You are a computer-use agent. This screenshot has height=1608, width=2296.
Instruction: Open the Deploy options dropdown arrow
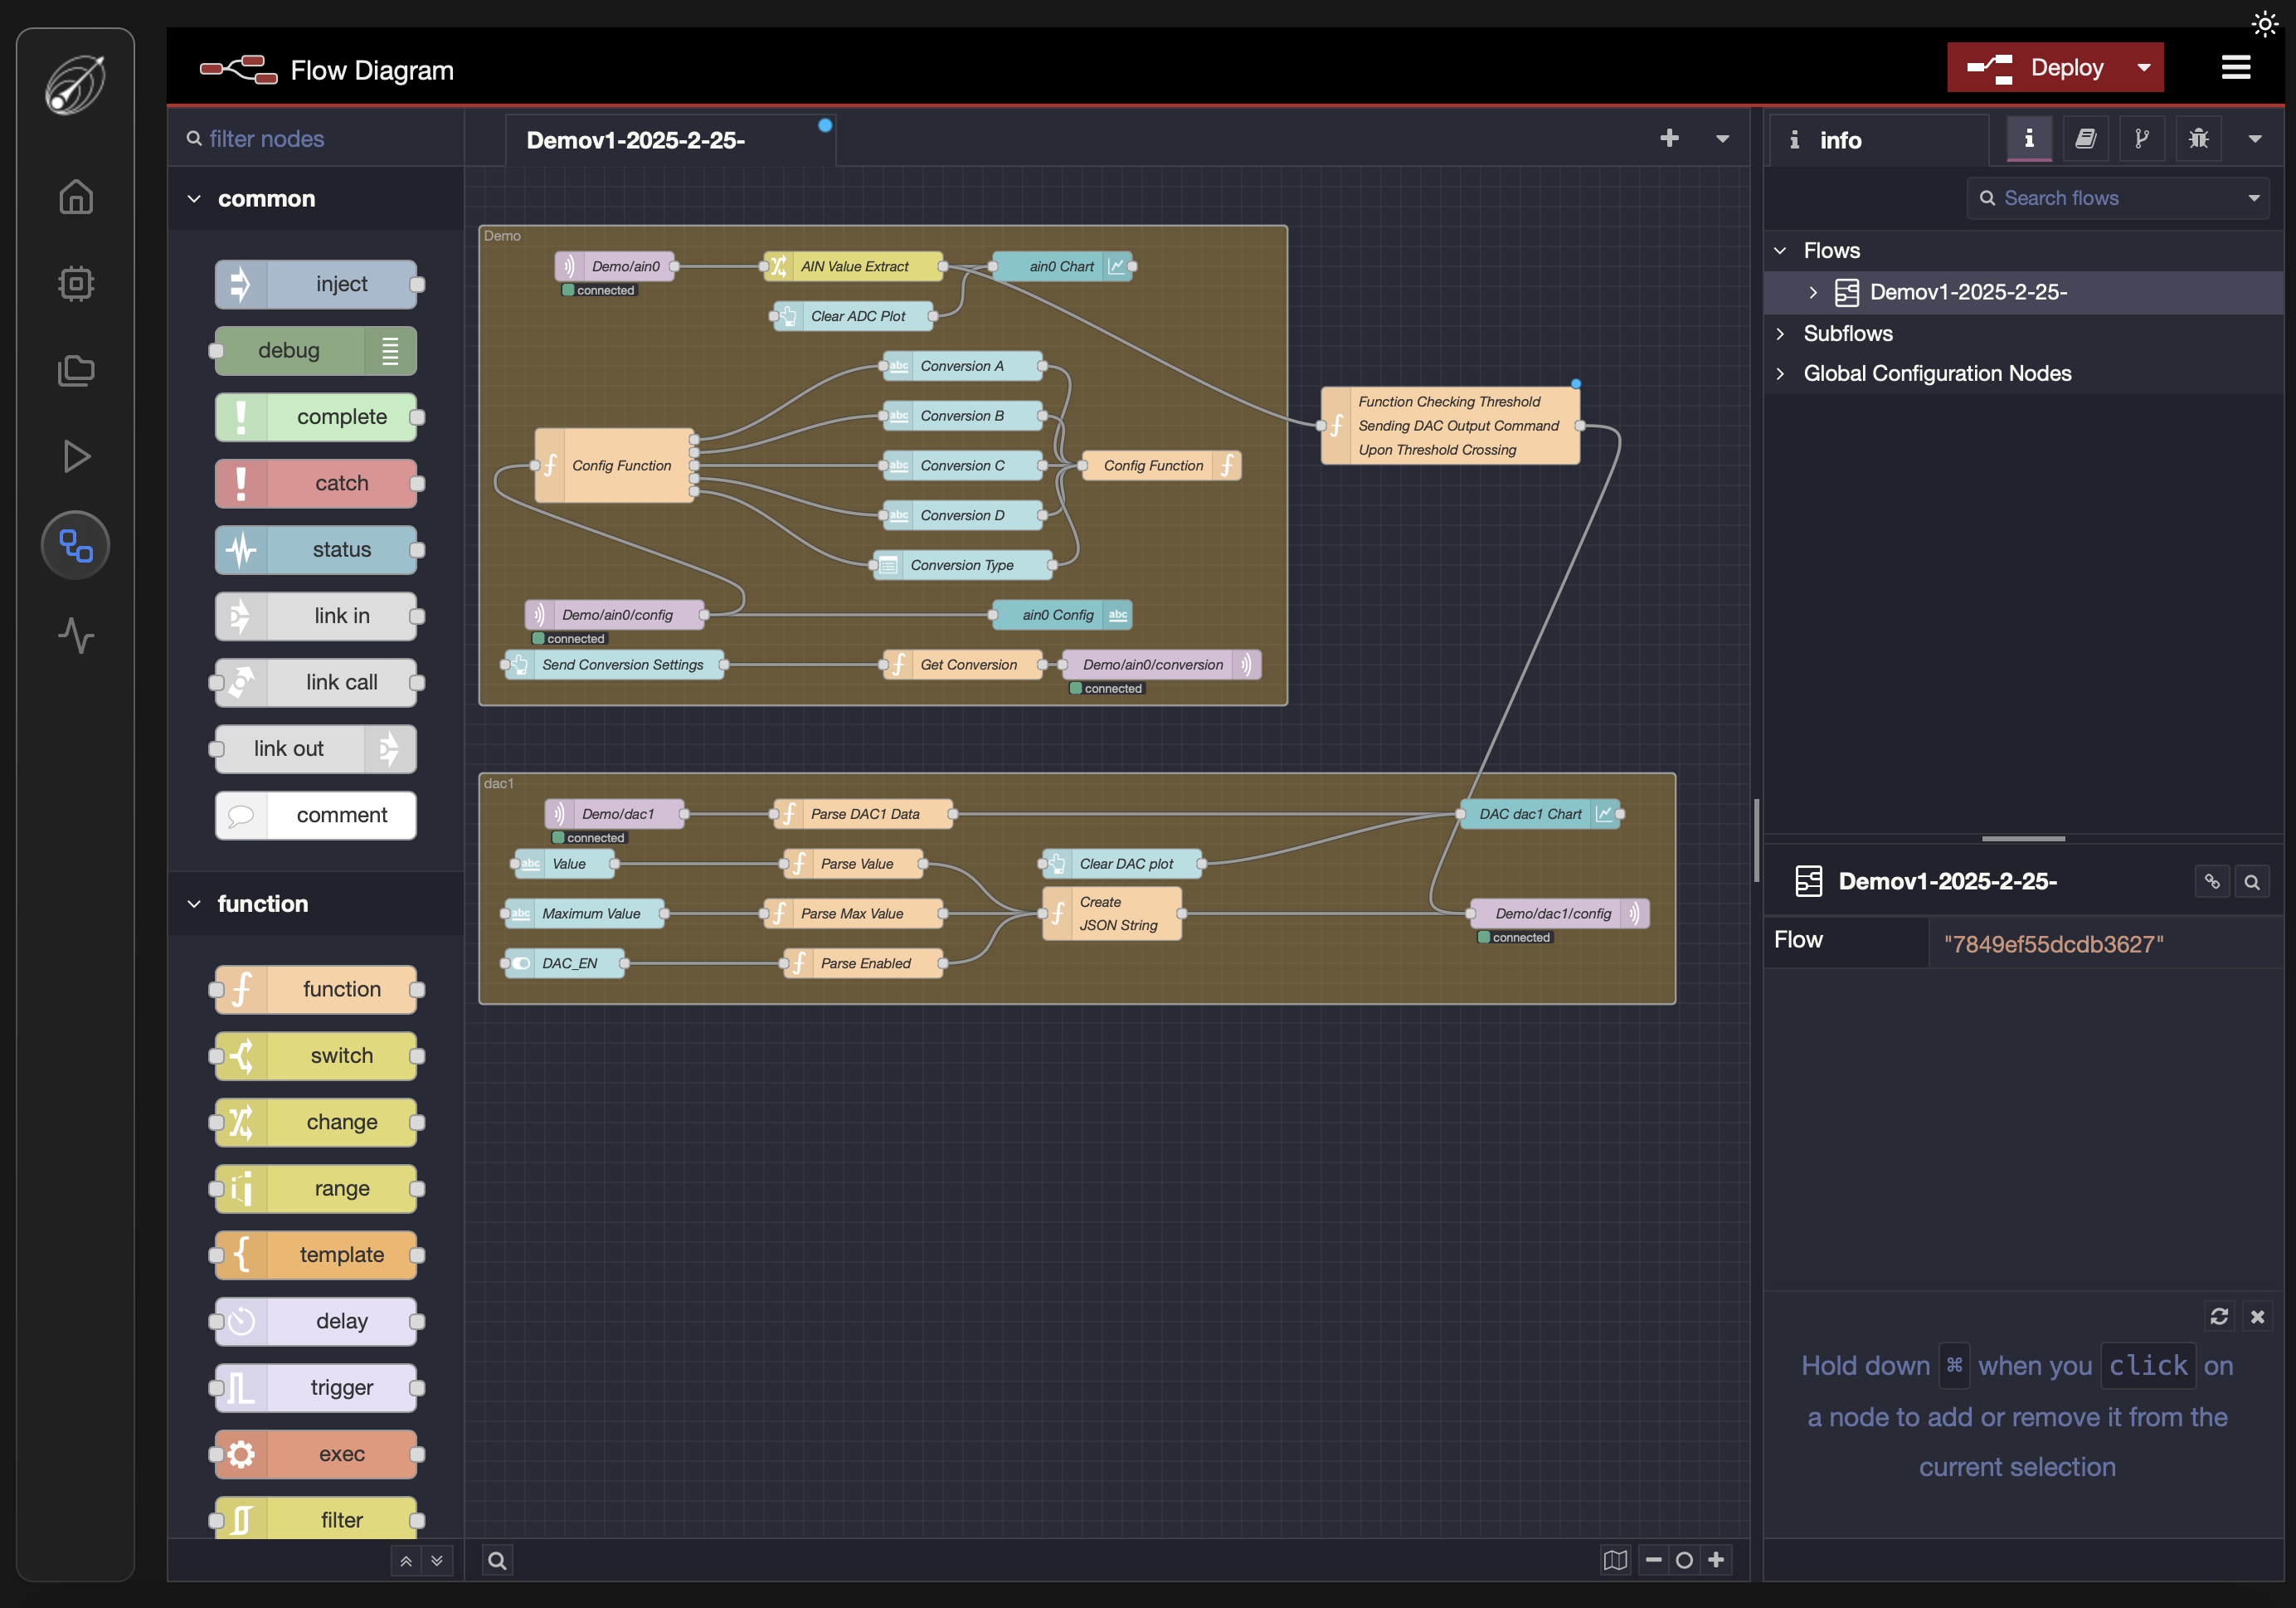tap(2143, 68)
